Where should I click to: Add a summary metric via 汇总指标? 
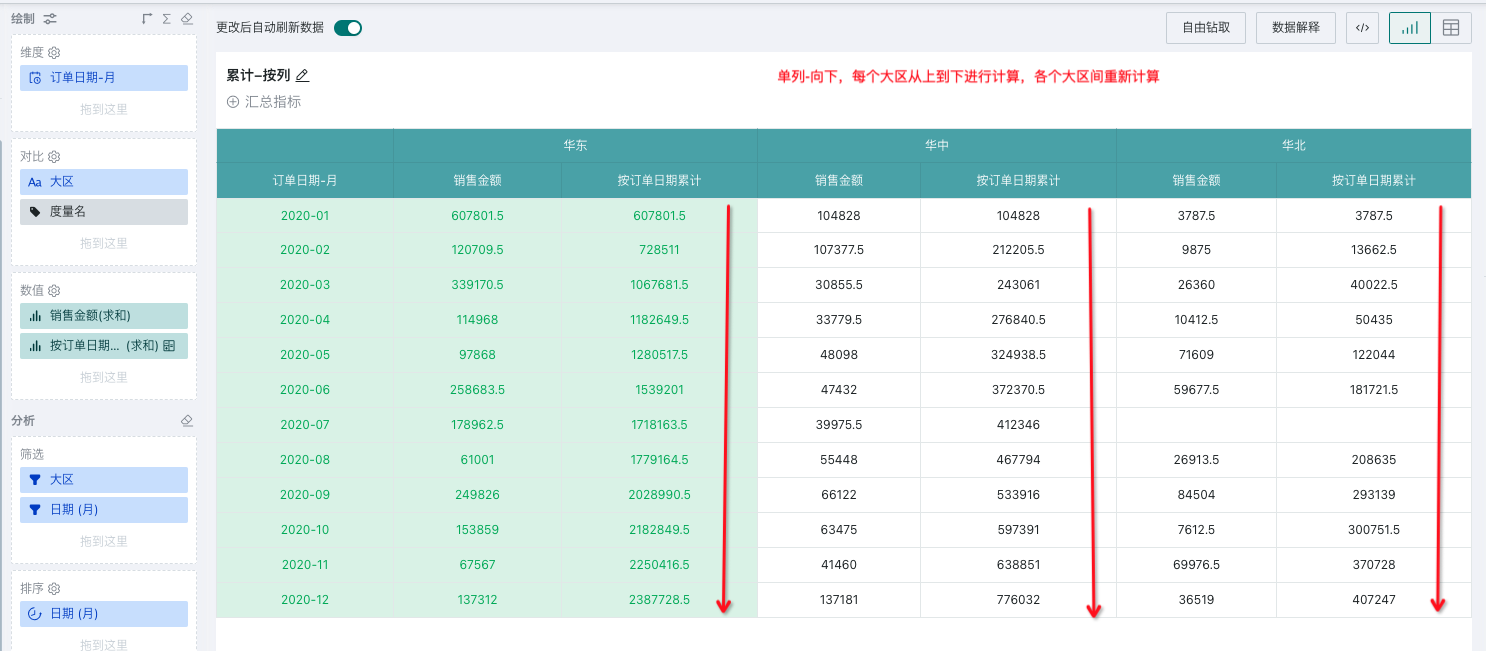coord(264,101)
